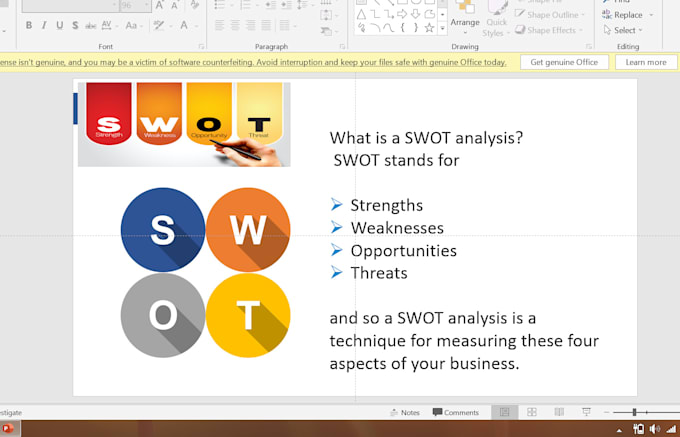The image size is (680, 437).
Task: Select the elbow connector shape
Action: (x=375, y=15)
